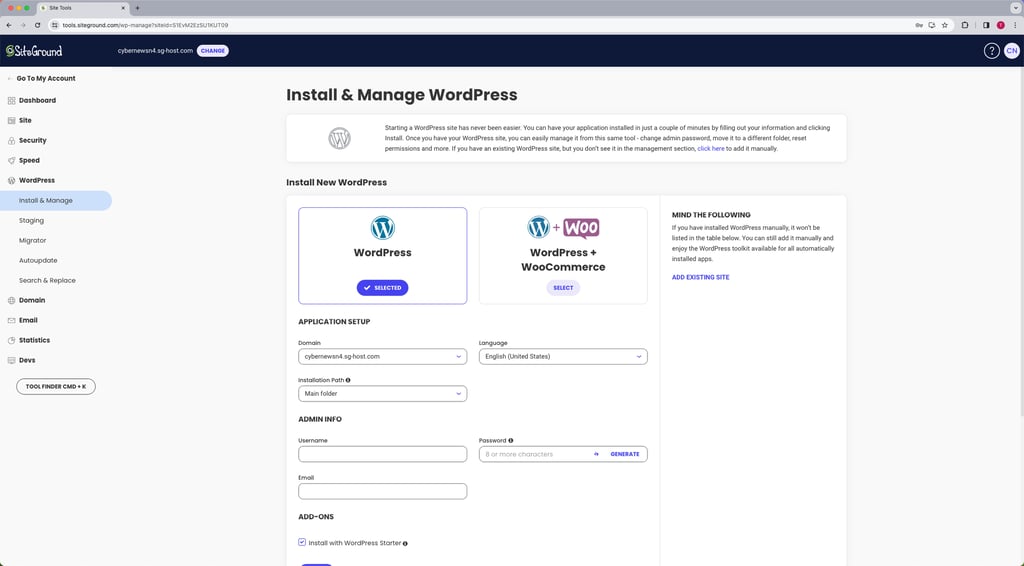
Task: Click the SELECTED button on WordPress card
Action: click(382, 288)
